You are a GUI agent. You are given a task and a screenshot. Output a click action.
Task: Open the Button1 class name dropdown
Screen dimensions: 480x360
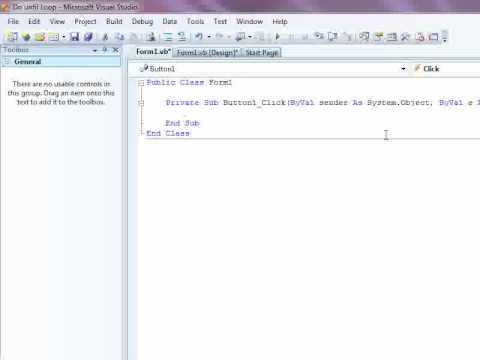pos(403,69)
